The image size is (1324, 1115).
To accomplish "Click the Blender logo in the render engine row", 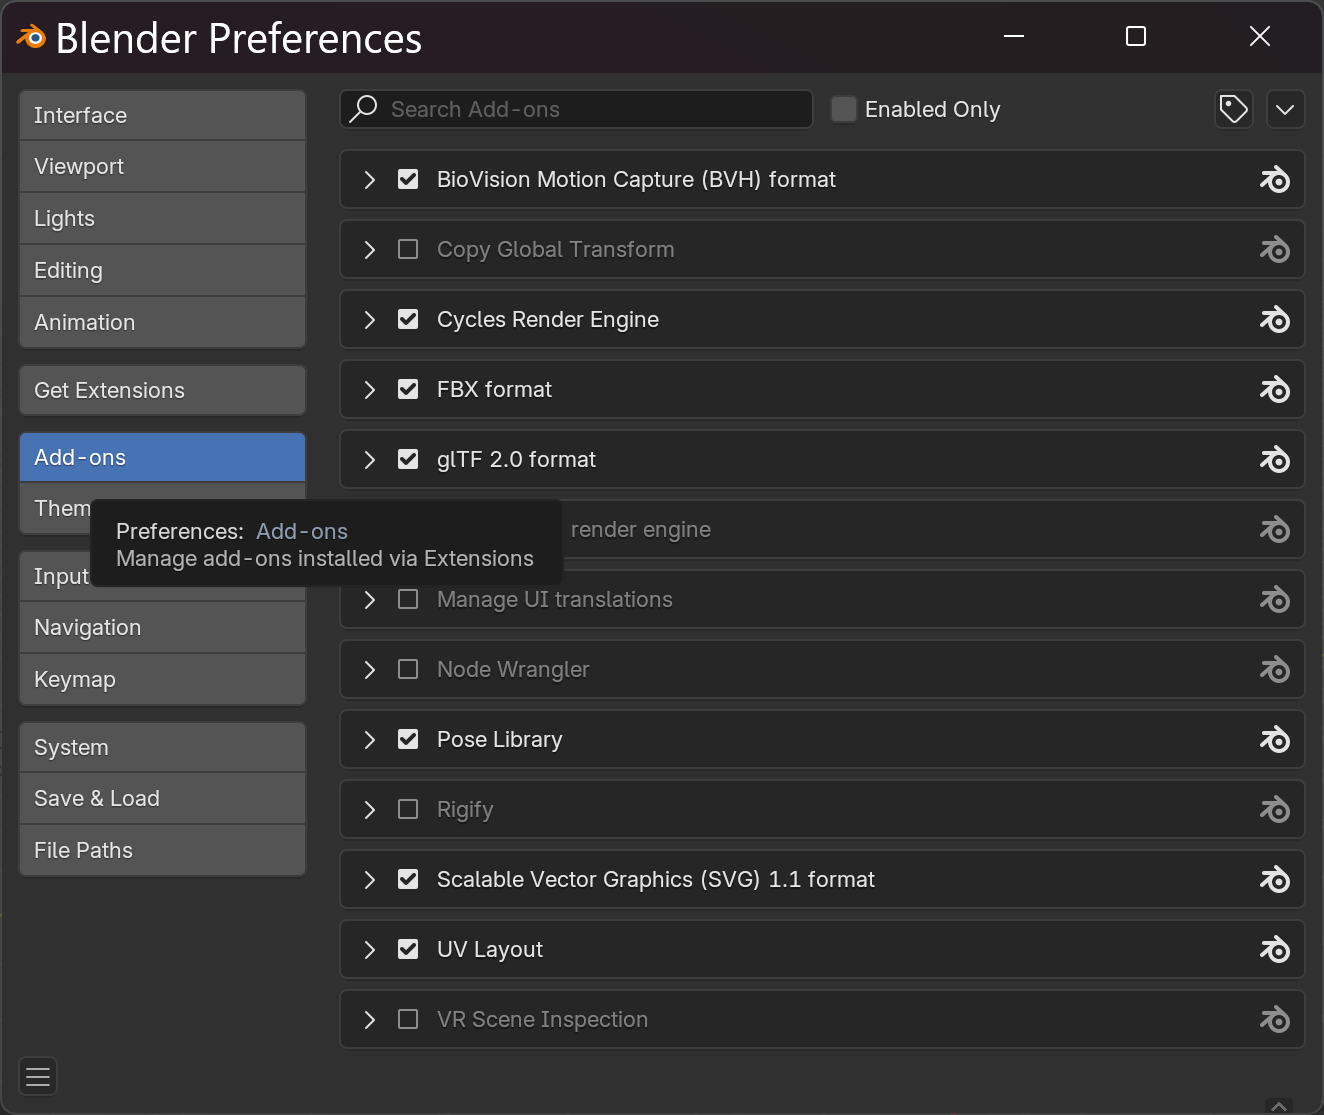I will click(1274, 530).
